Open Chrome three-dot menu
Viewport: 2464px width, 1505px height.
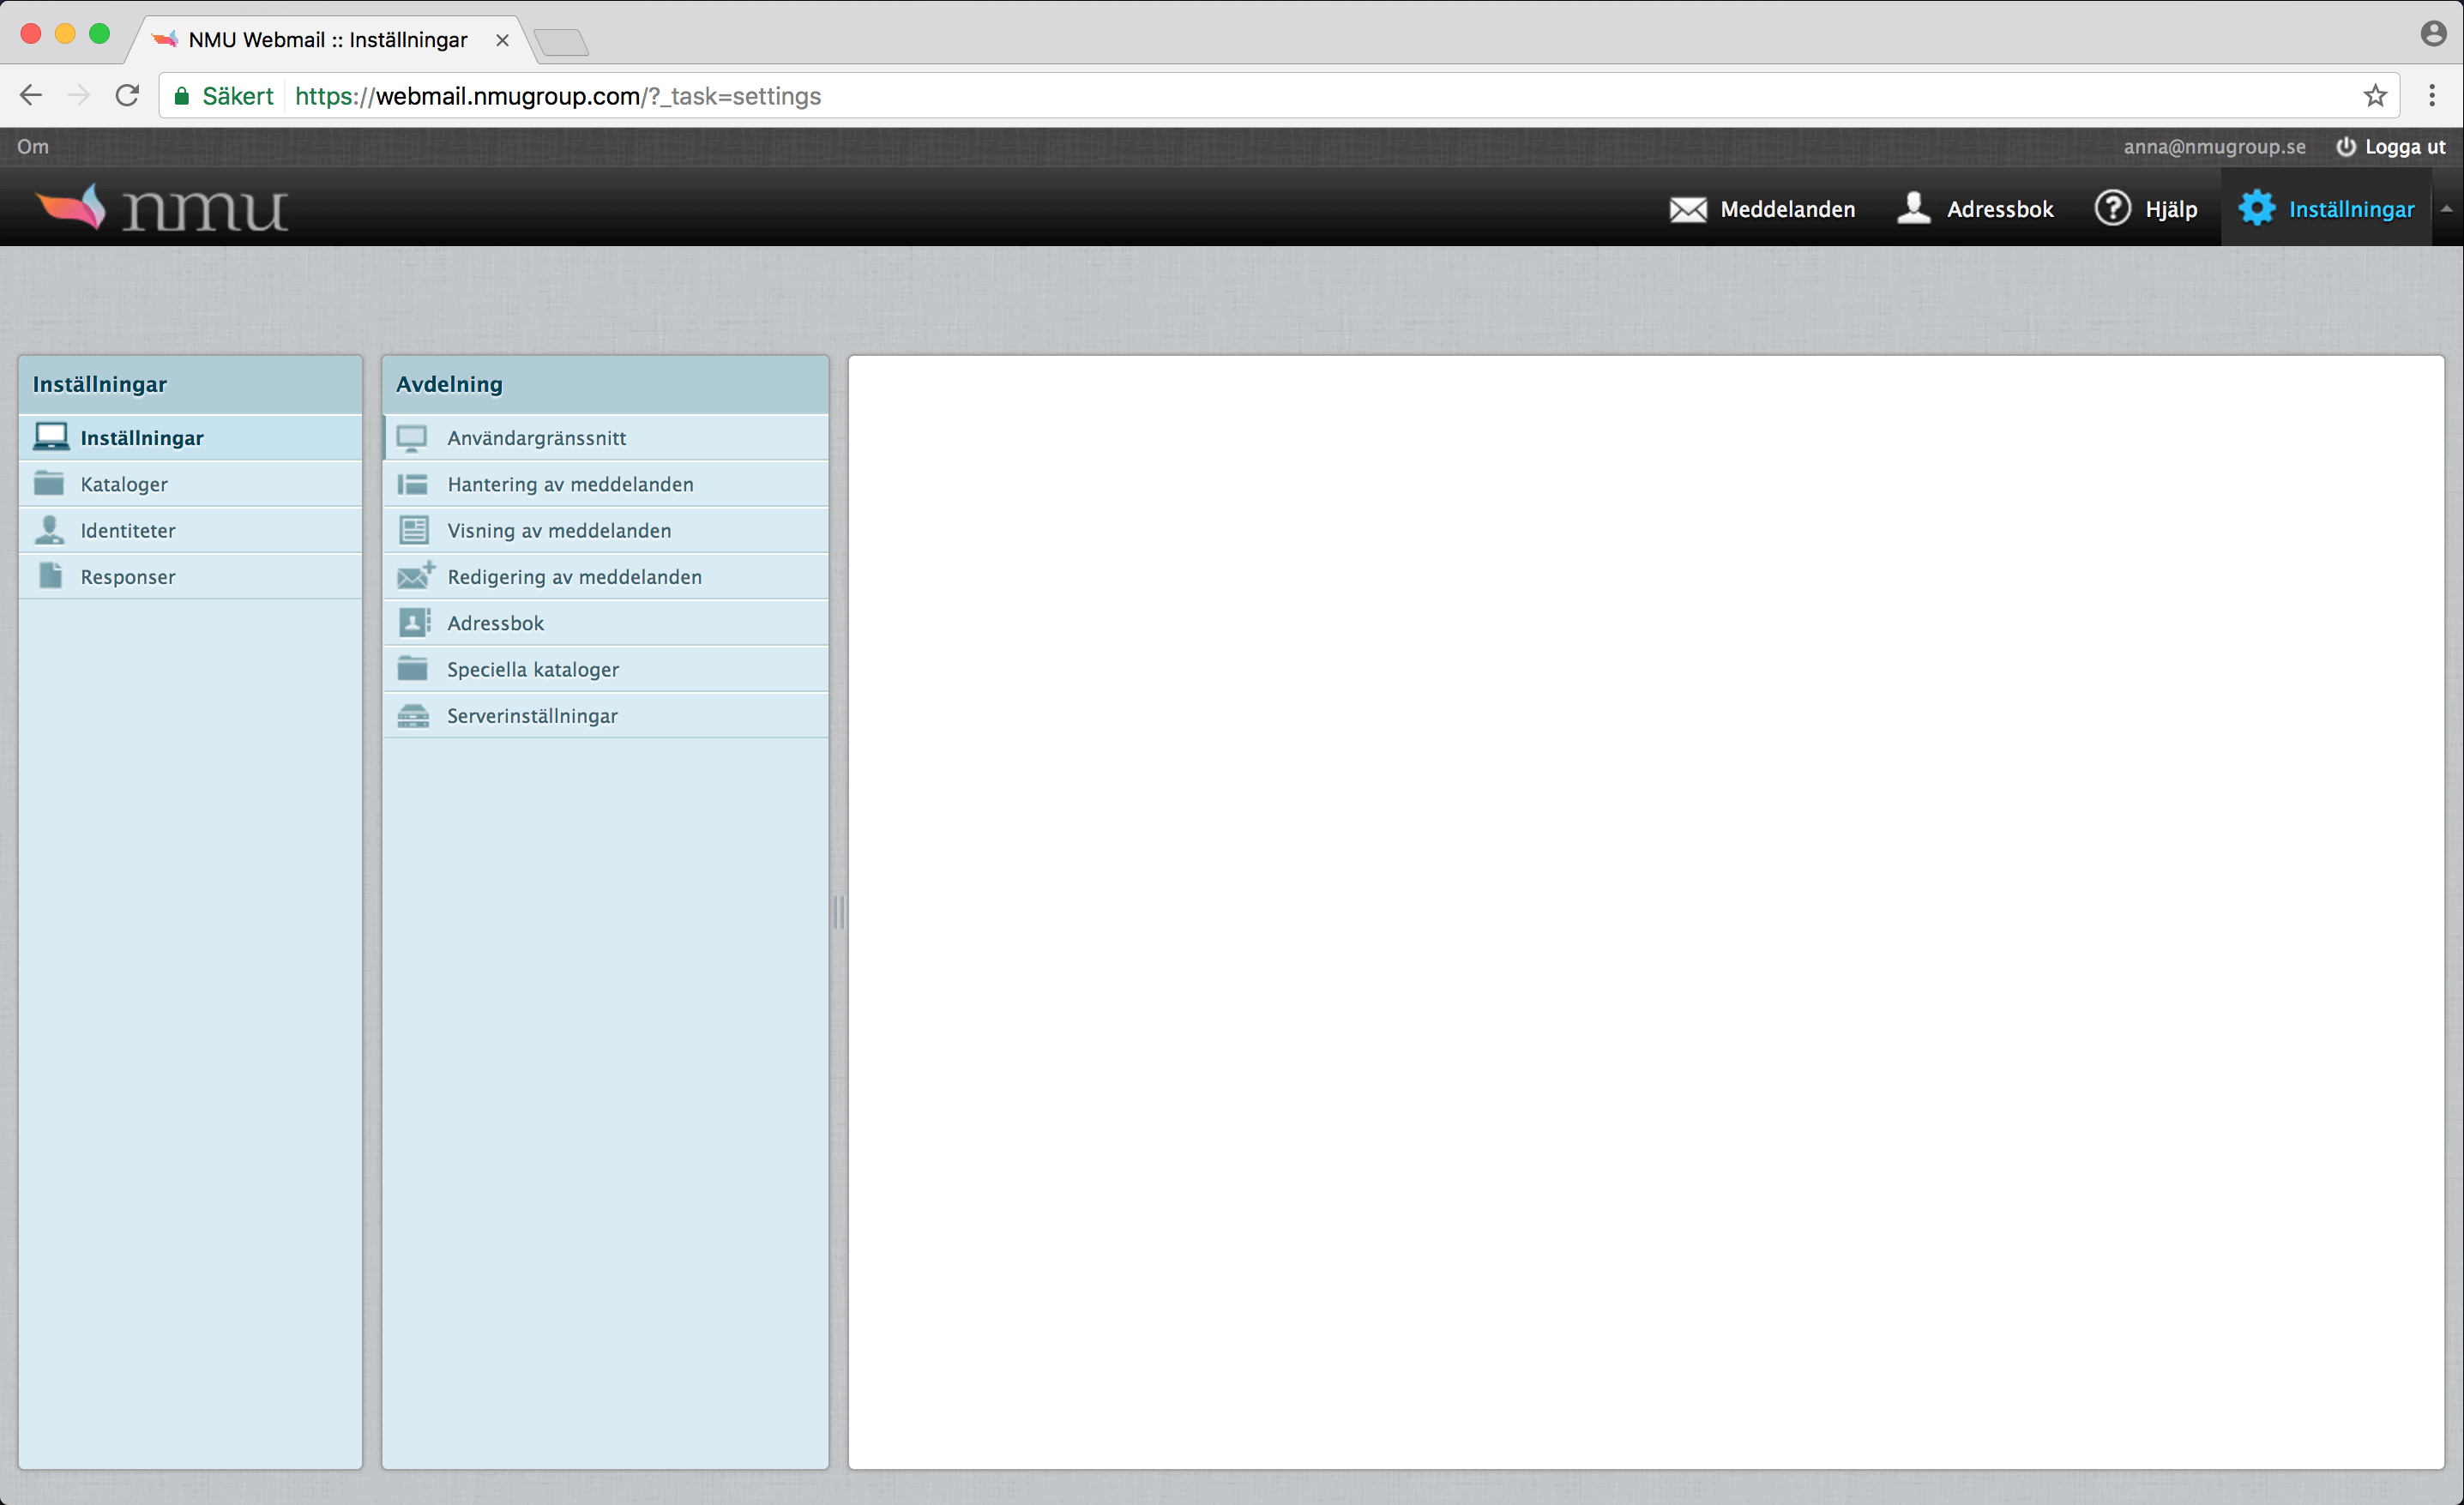pos(2432,95)
